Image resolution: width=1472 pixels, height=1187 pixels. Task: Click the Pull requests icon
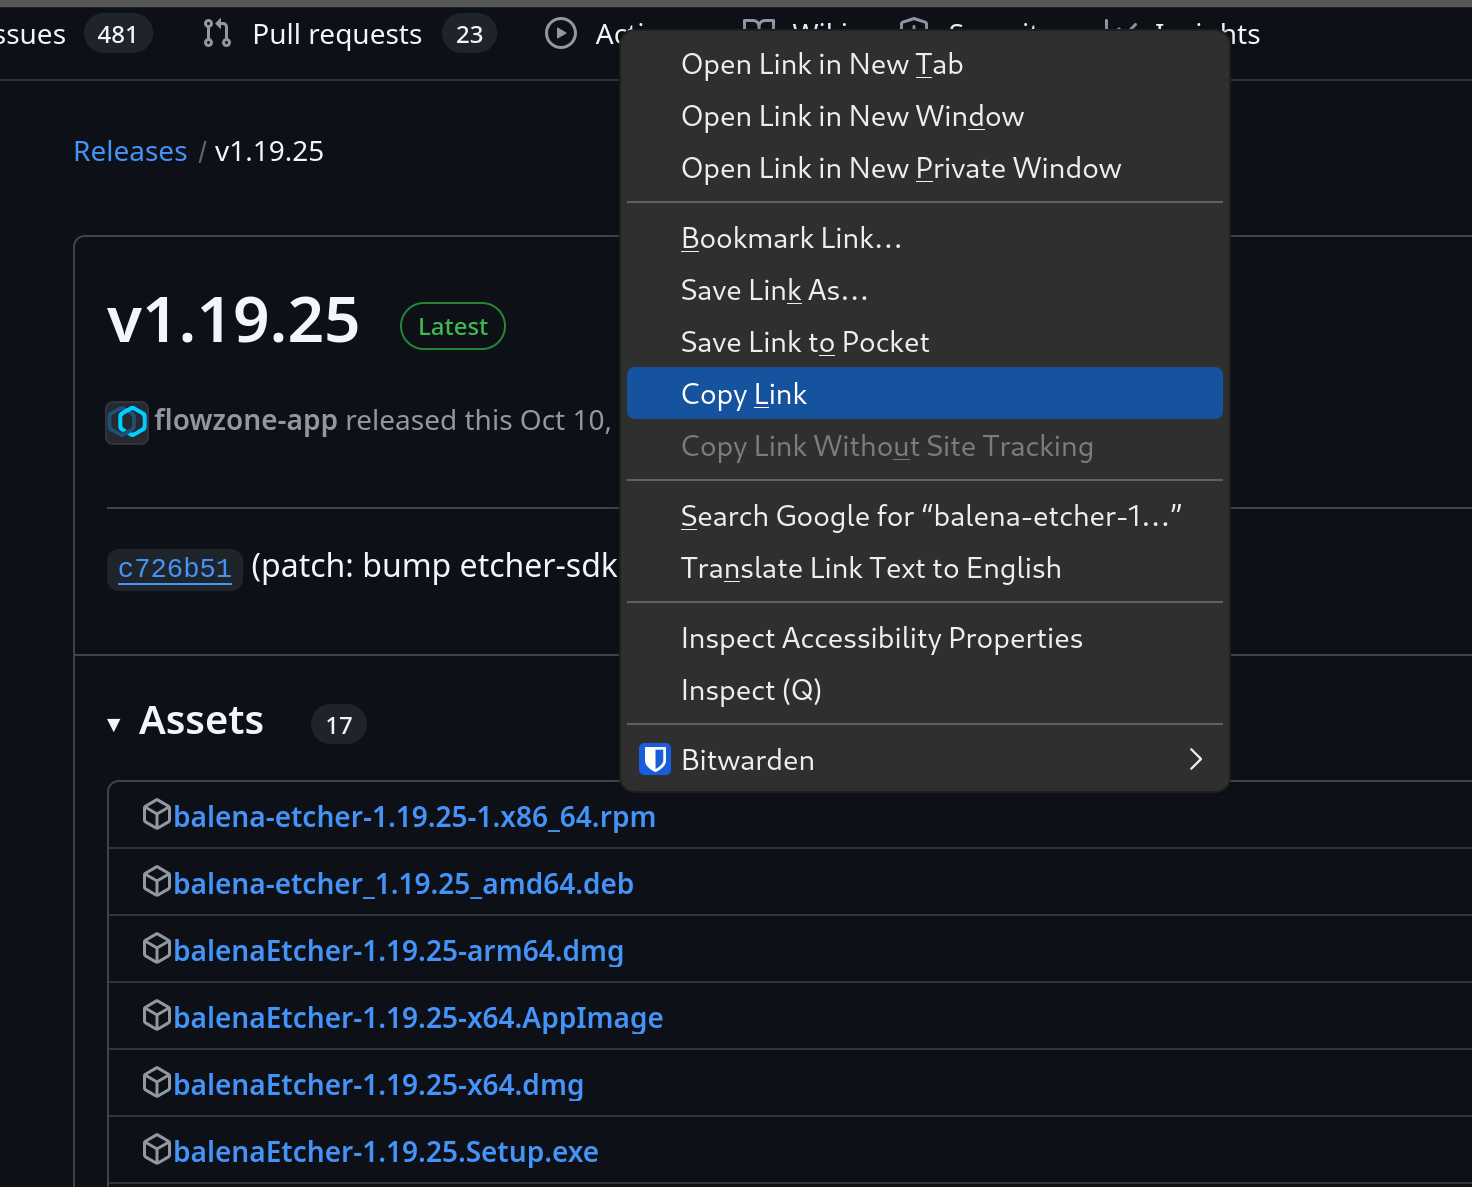(217, 34)
